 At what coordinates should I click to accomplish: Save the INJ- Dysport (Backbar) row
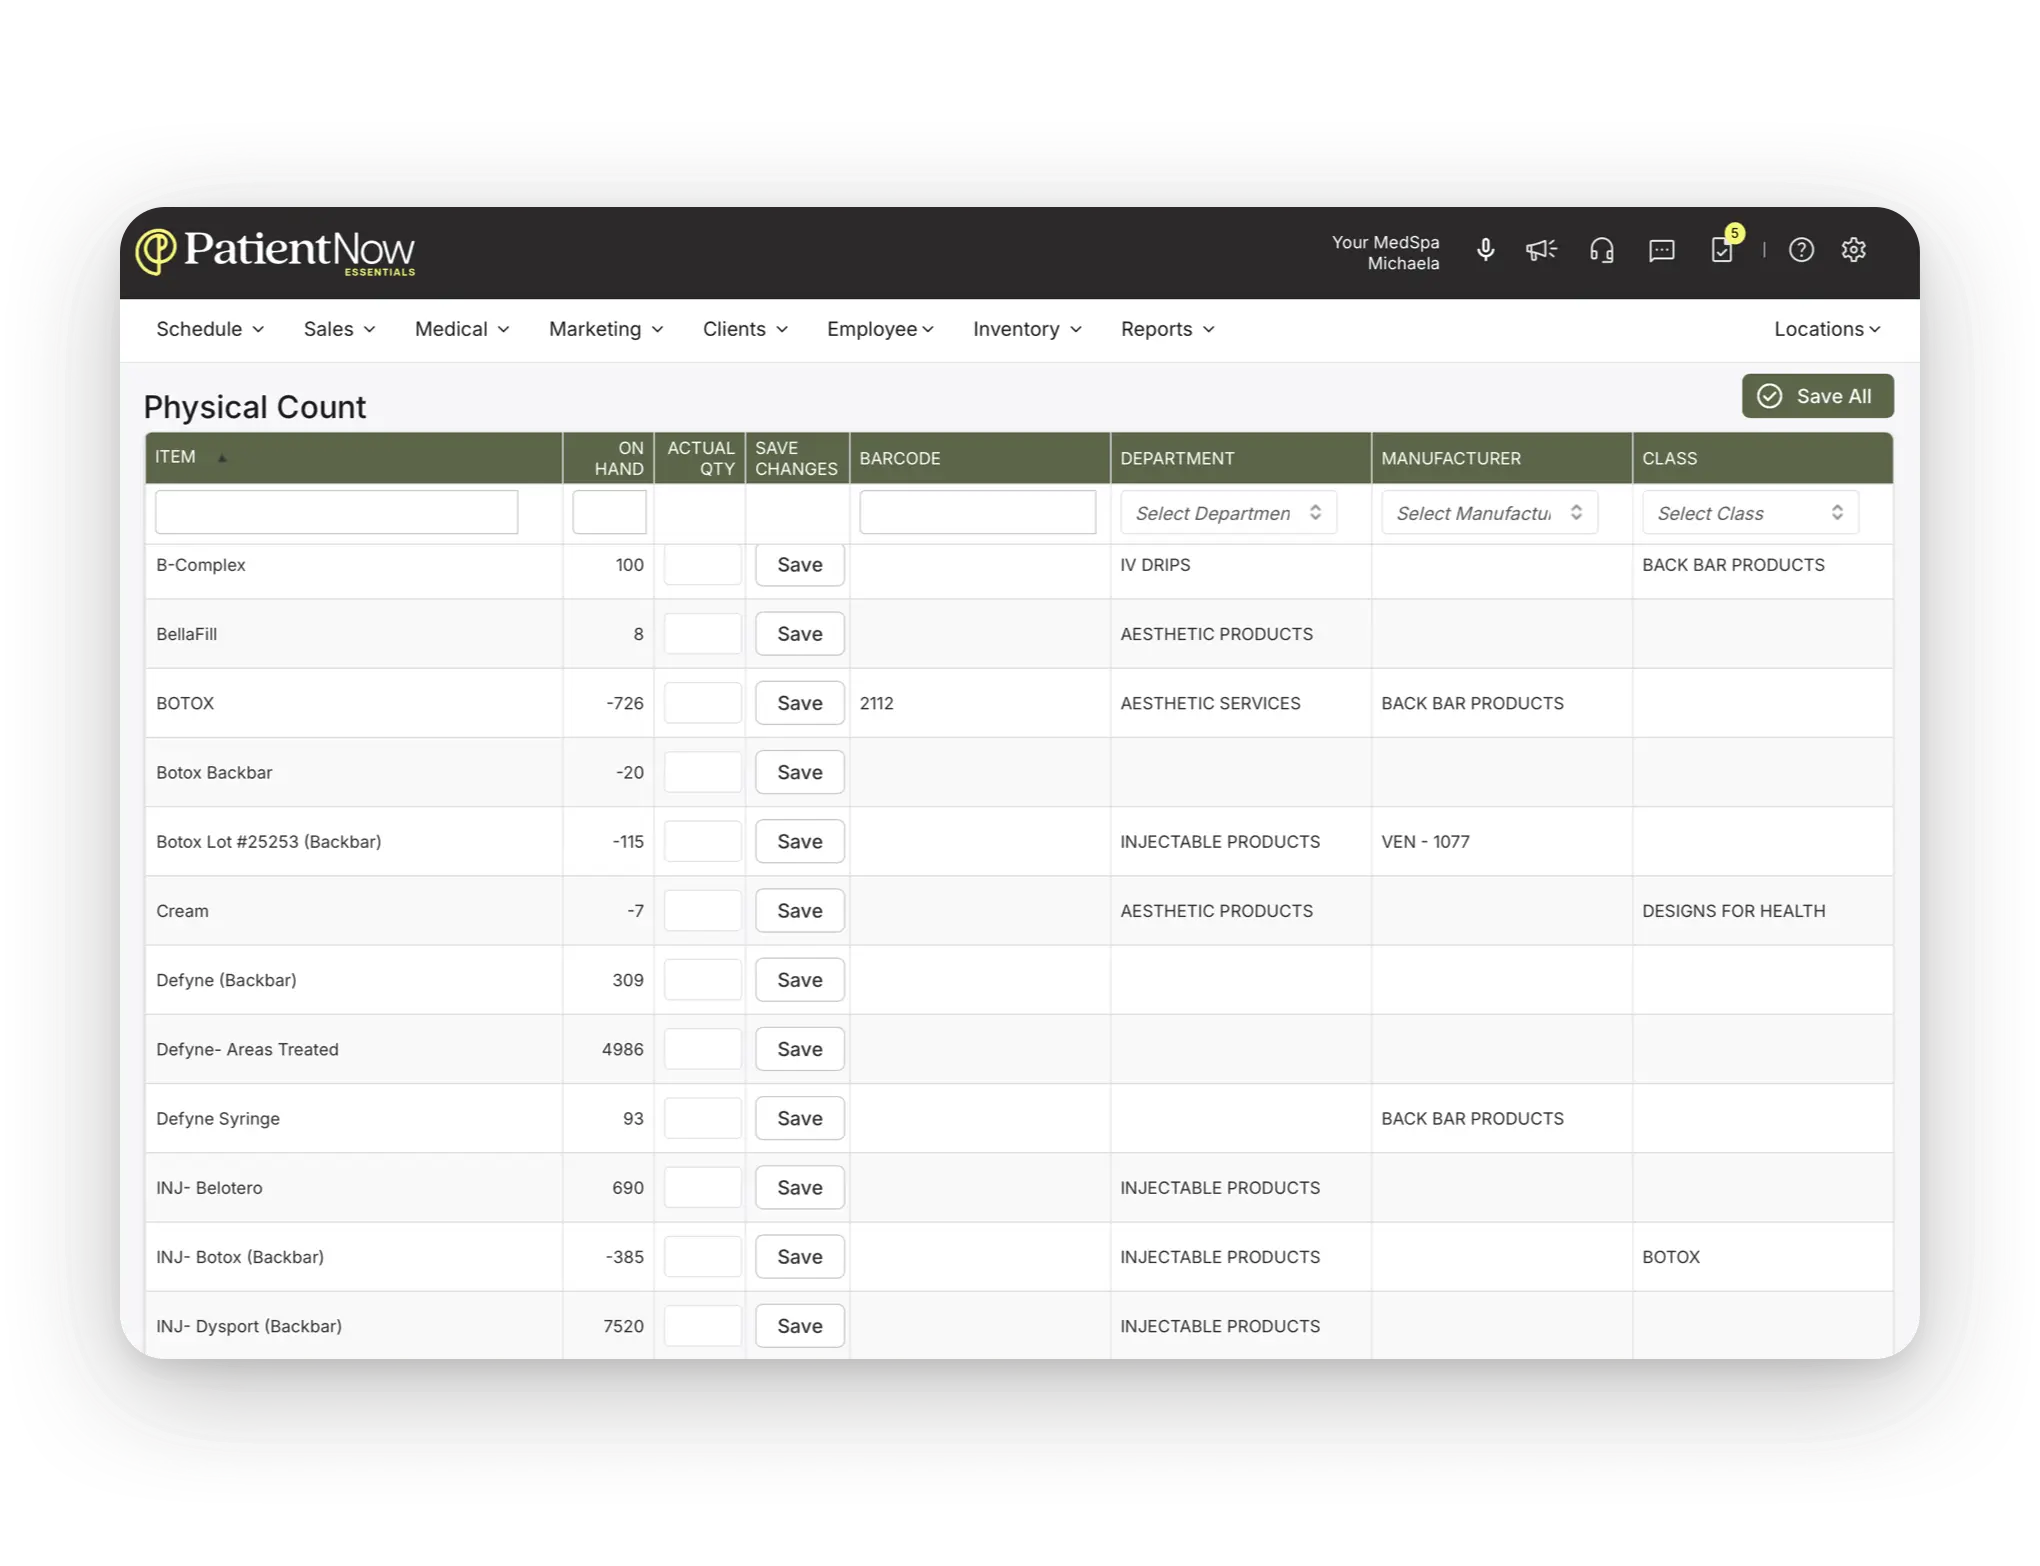pos(800,1326)
